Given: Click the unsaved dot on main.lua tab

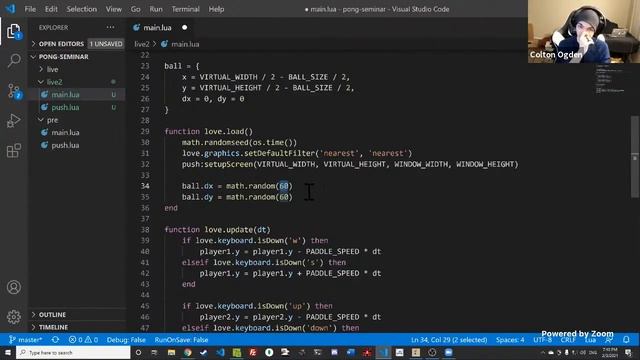Looking at the screenshot, I should point(184,27).
